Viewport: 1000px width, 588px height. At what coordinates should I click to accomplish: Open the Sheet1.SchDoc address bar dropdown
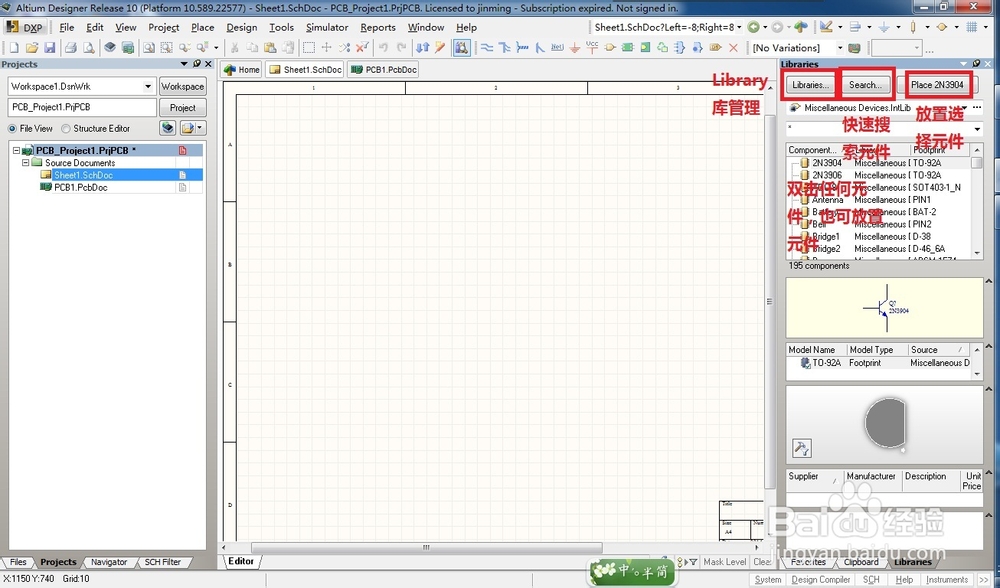[x=739, y=27]
